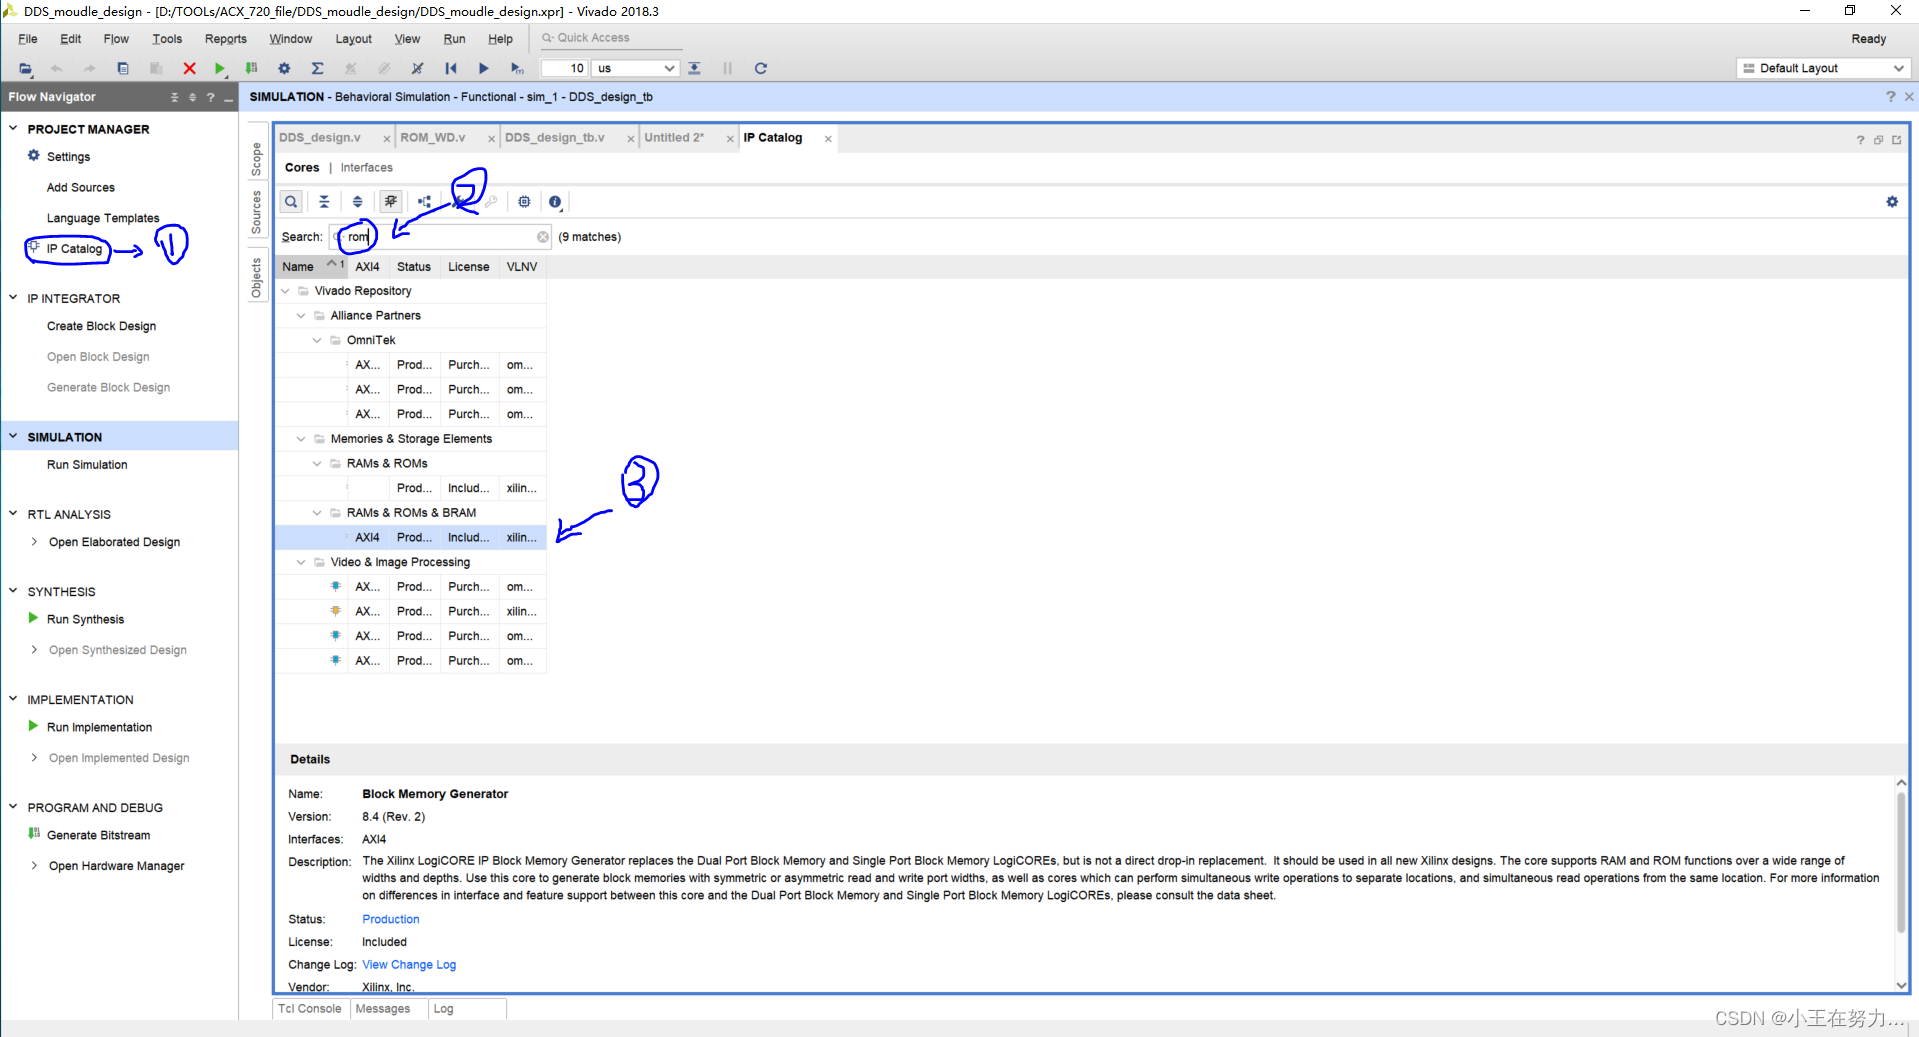Open the time unit 'us' dropdown
The image size is (1919, 1037).
click(x=636, y=68)
